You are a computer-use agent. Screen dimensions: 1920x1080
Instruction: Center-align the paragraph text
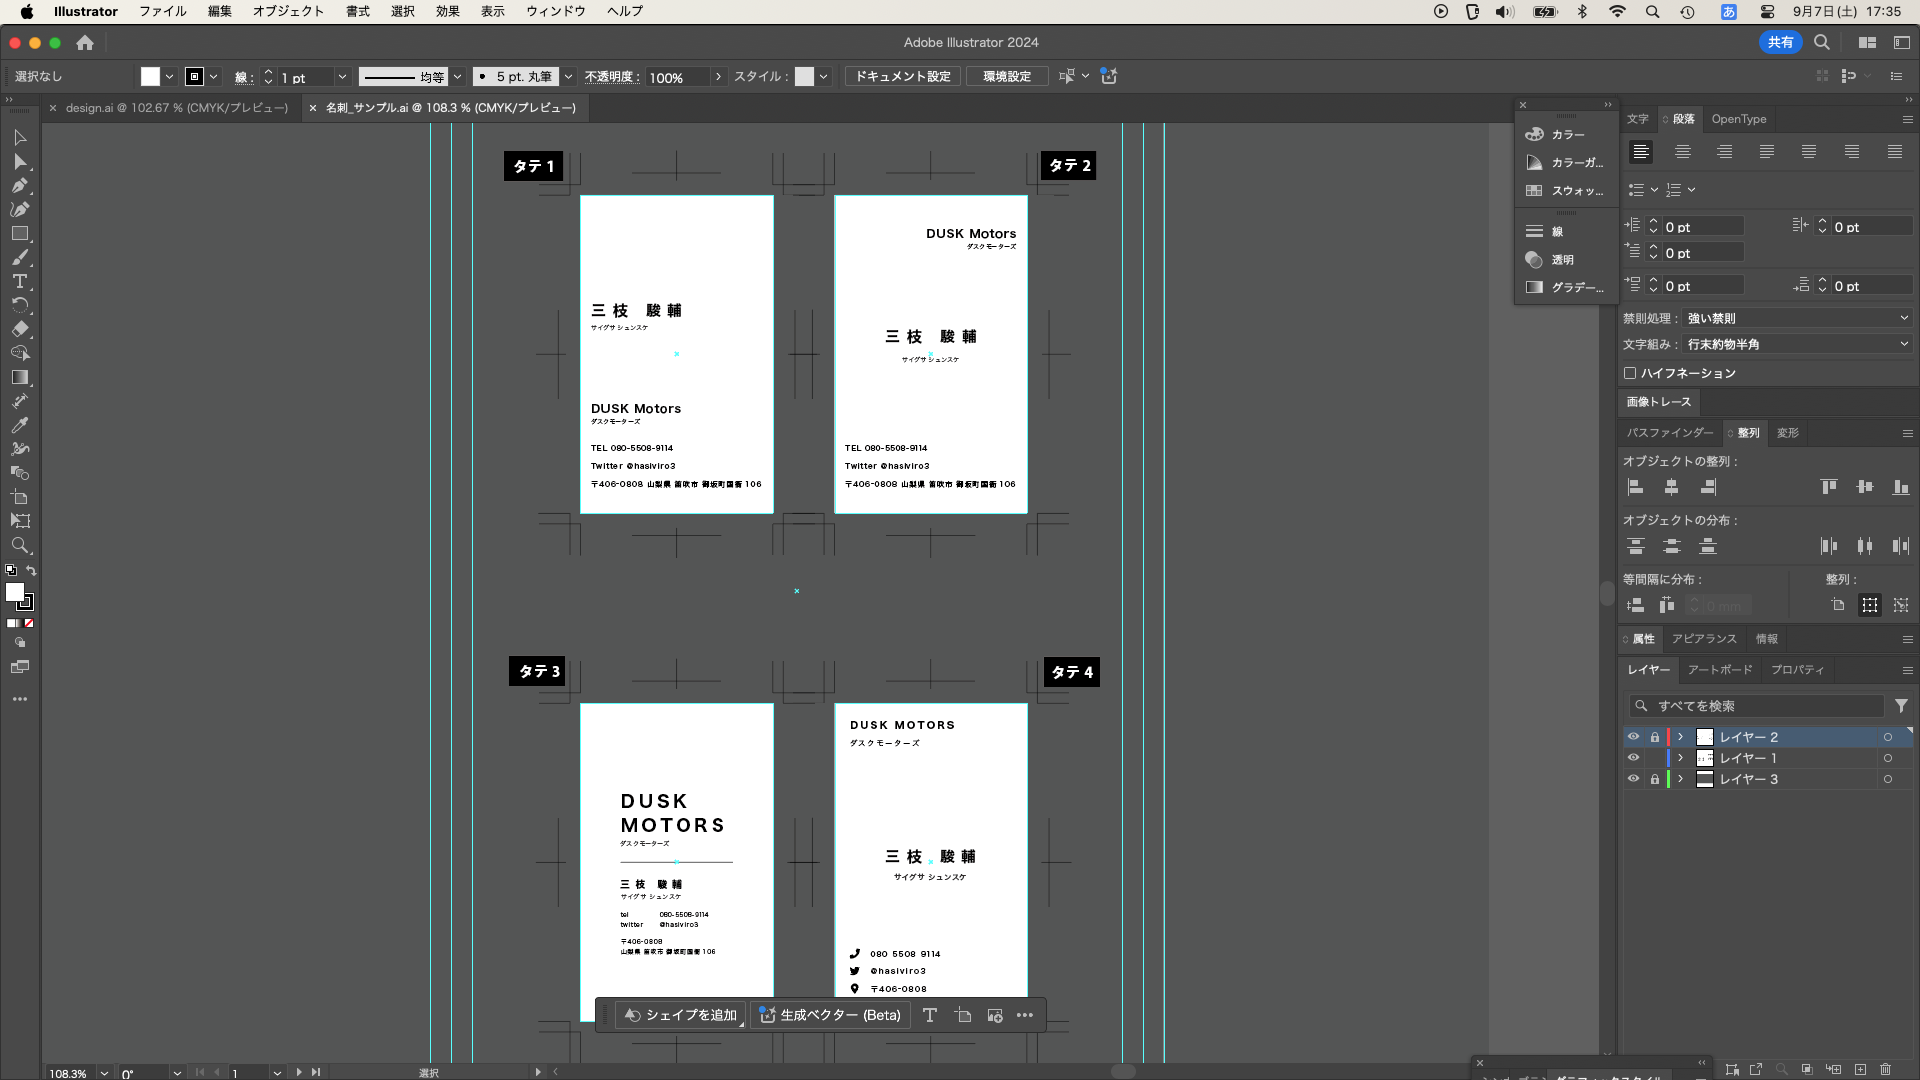(1683, 152)
